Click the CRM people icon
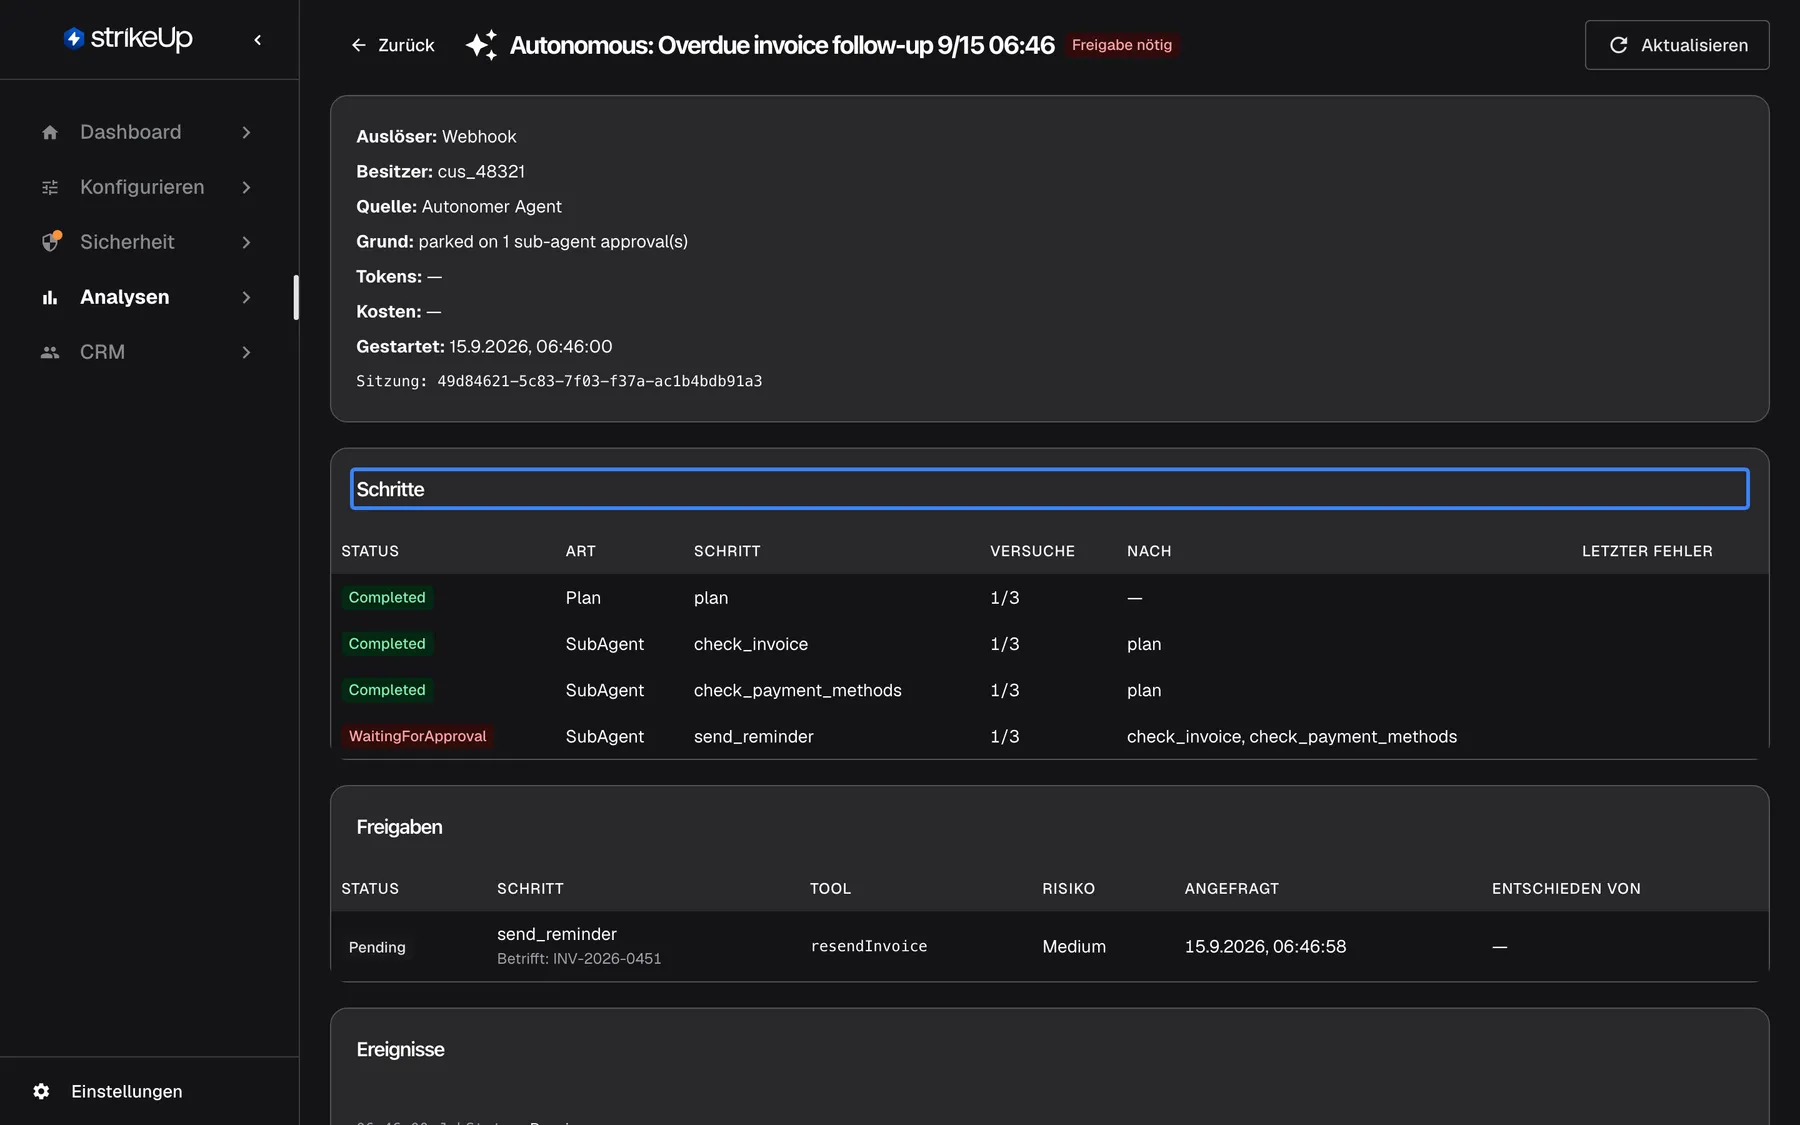 tap(50, 352)
